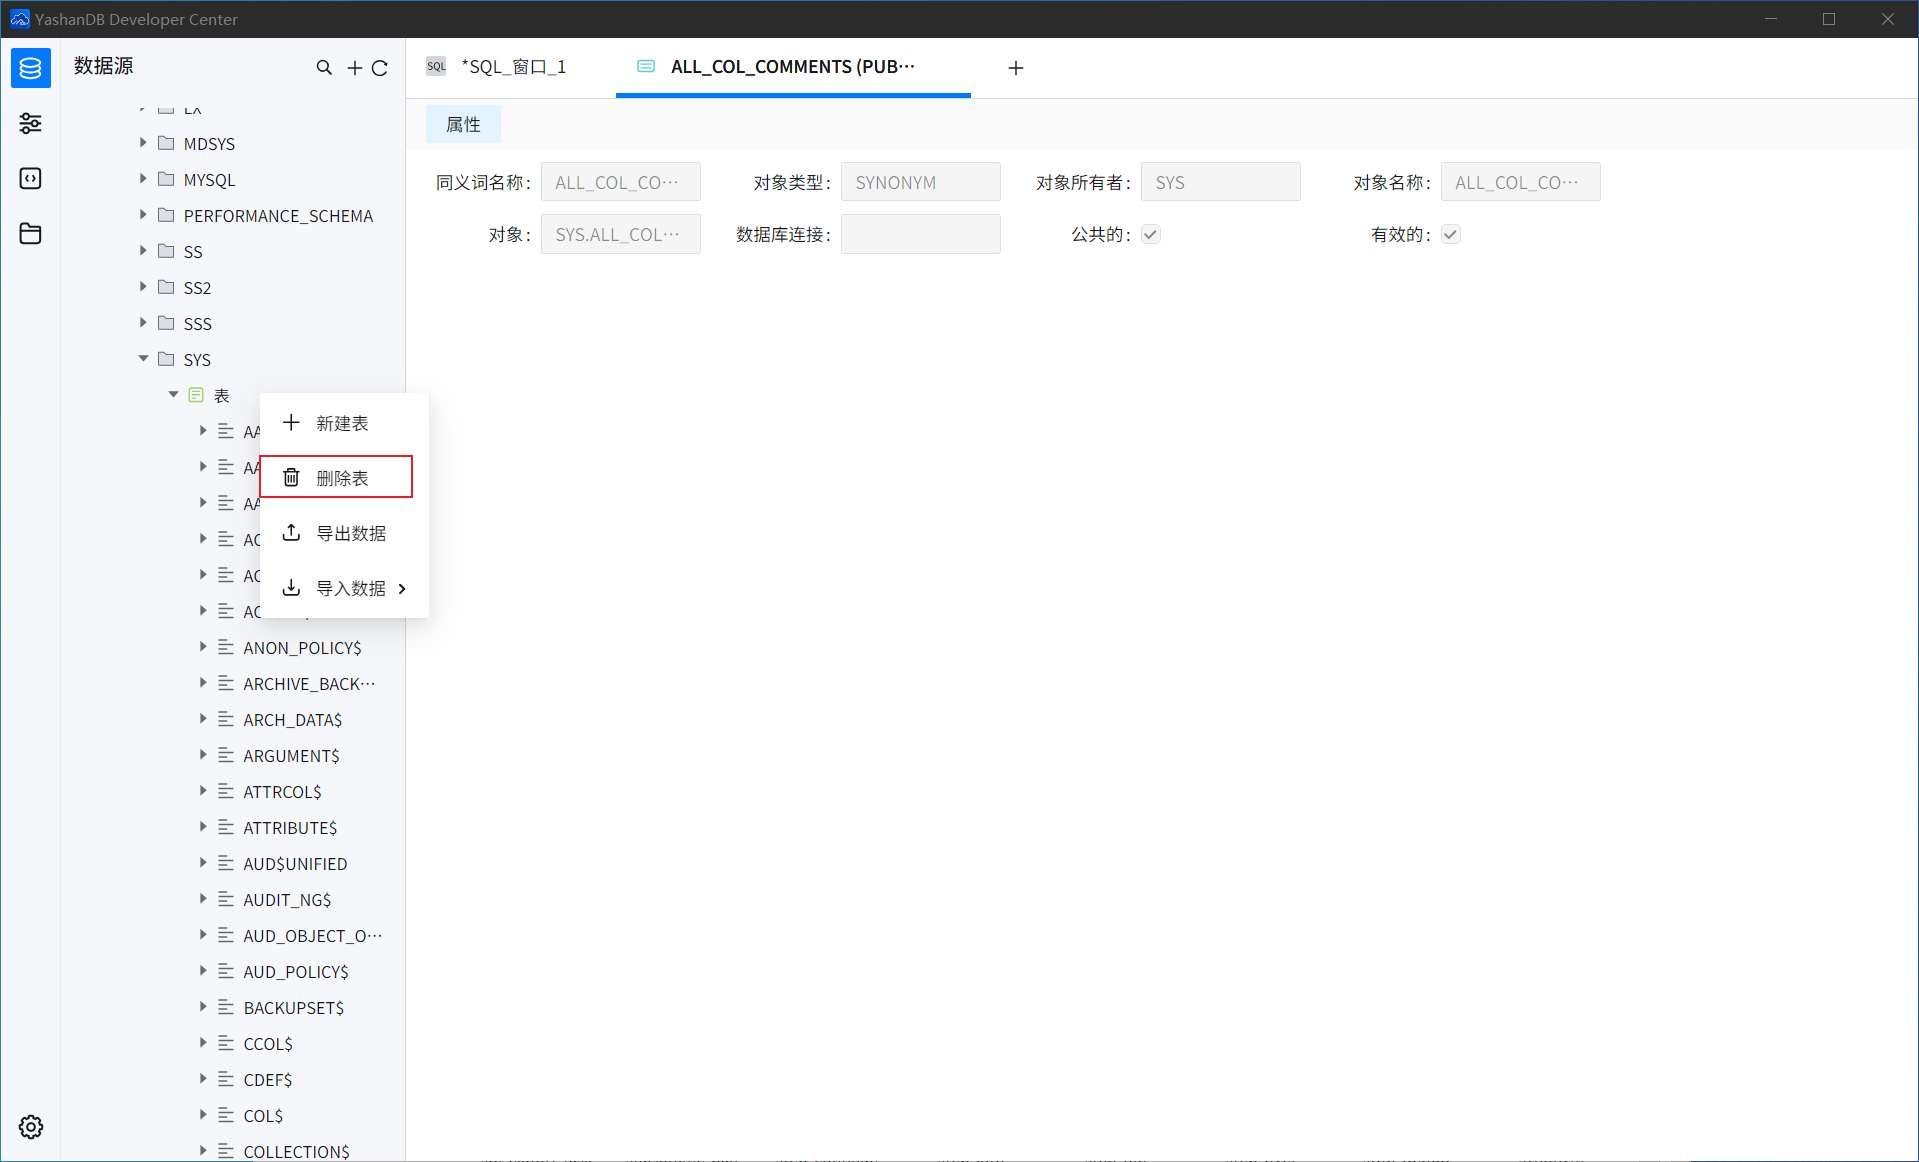Click the plus icon to add data source
Screen dimensions: 1919x1162
point(354,68)
